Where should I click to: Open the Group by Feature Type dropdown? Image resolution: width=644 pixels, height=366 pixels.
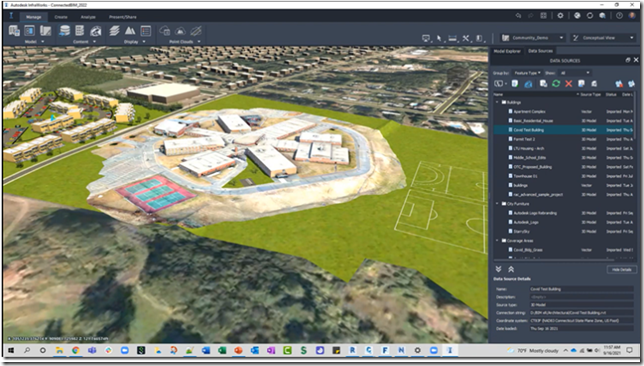(527, 73)
